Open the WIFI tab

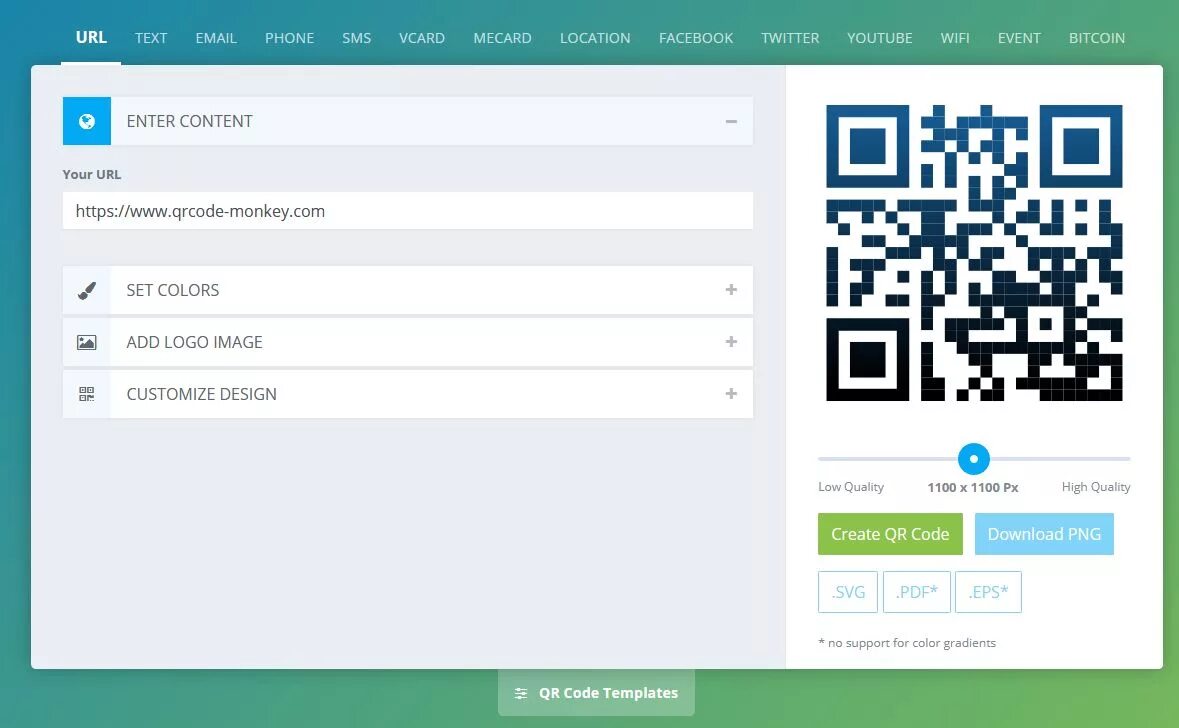(x=955, y=38)
